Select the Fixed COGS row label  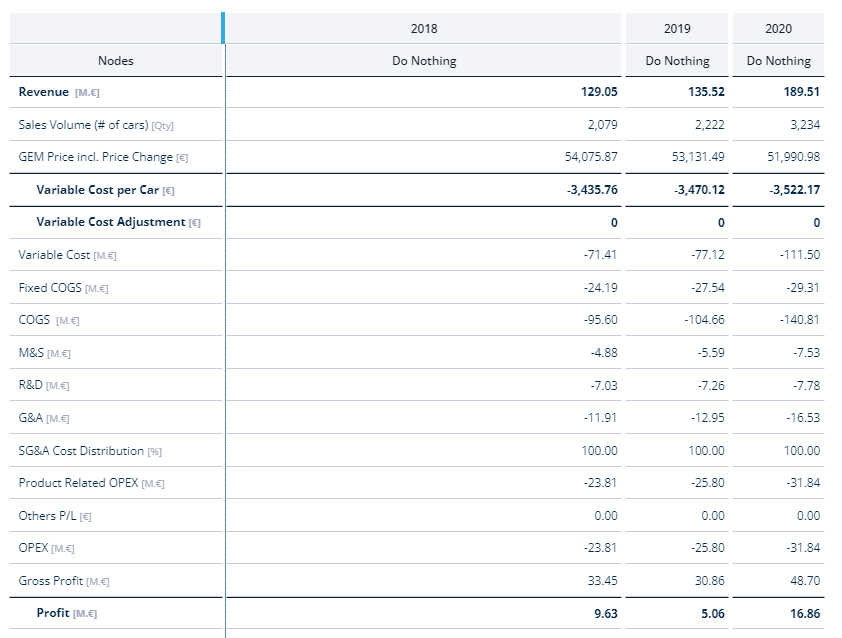[50, 288]
